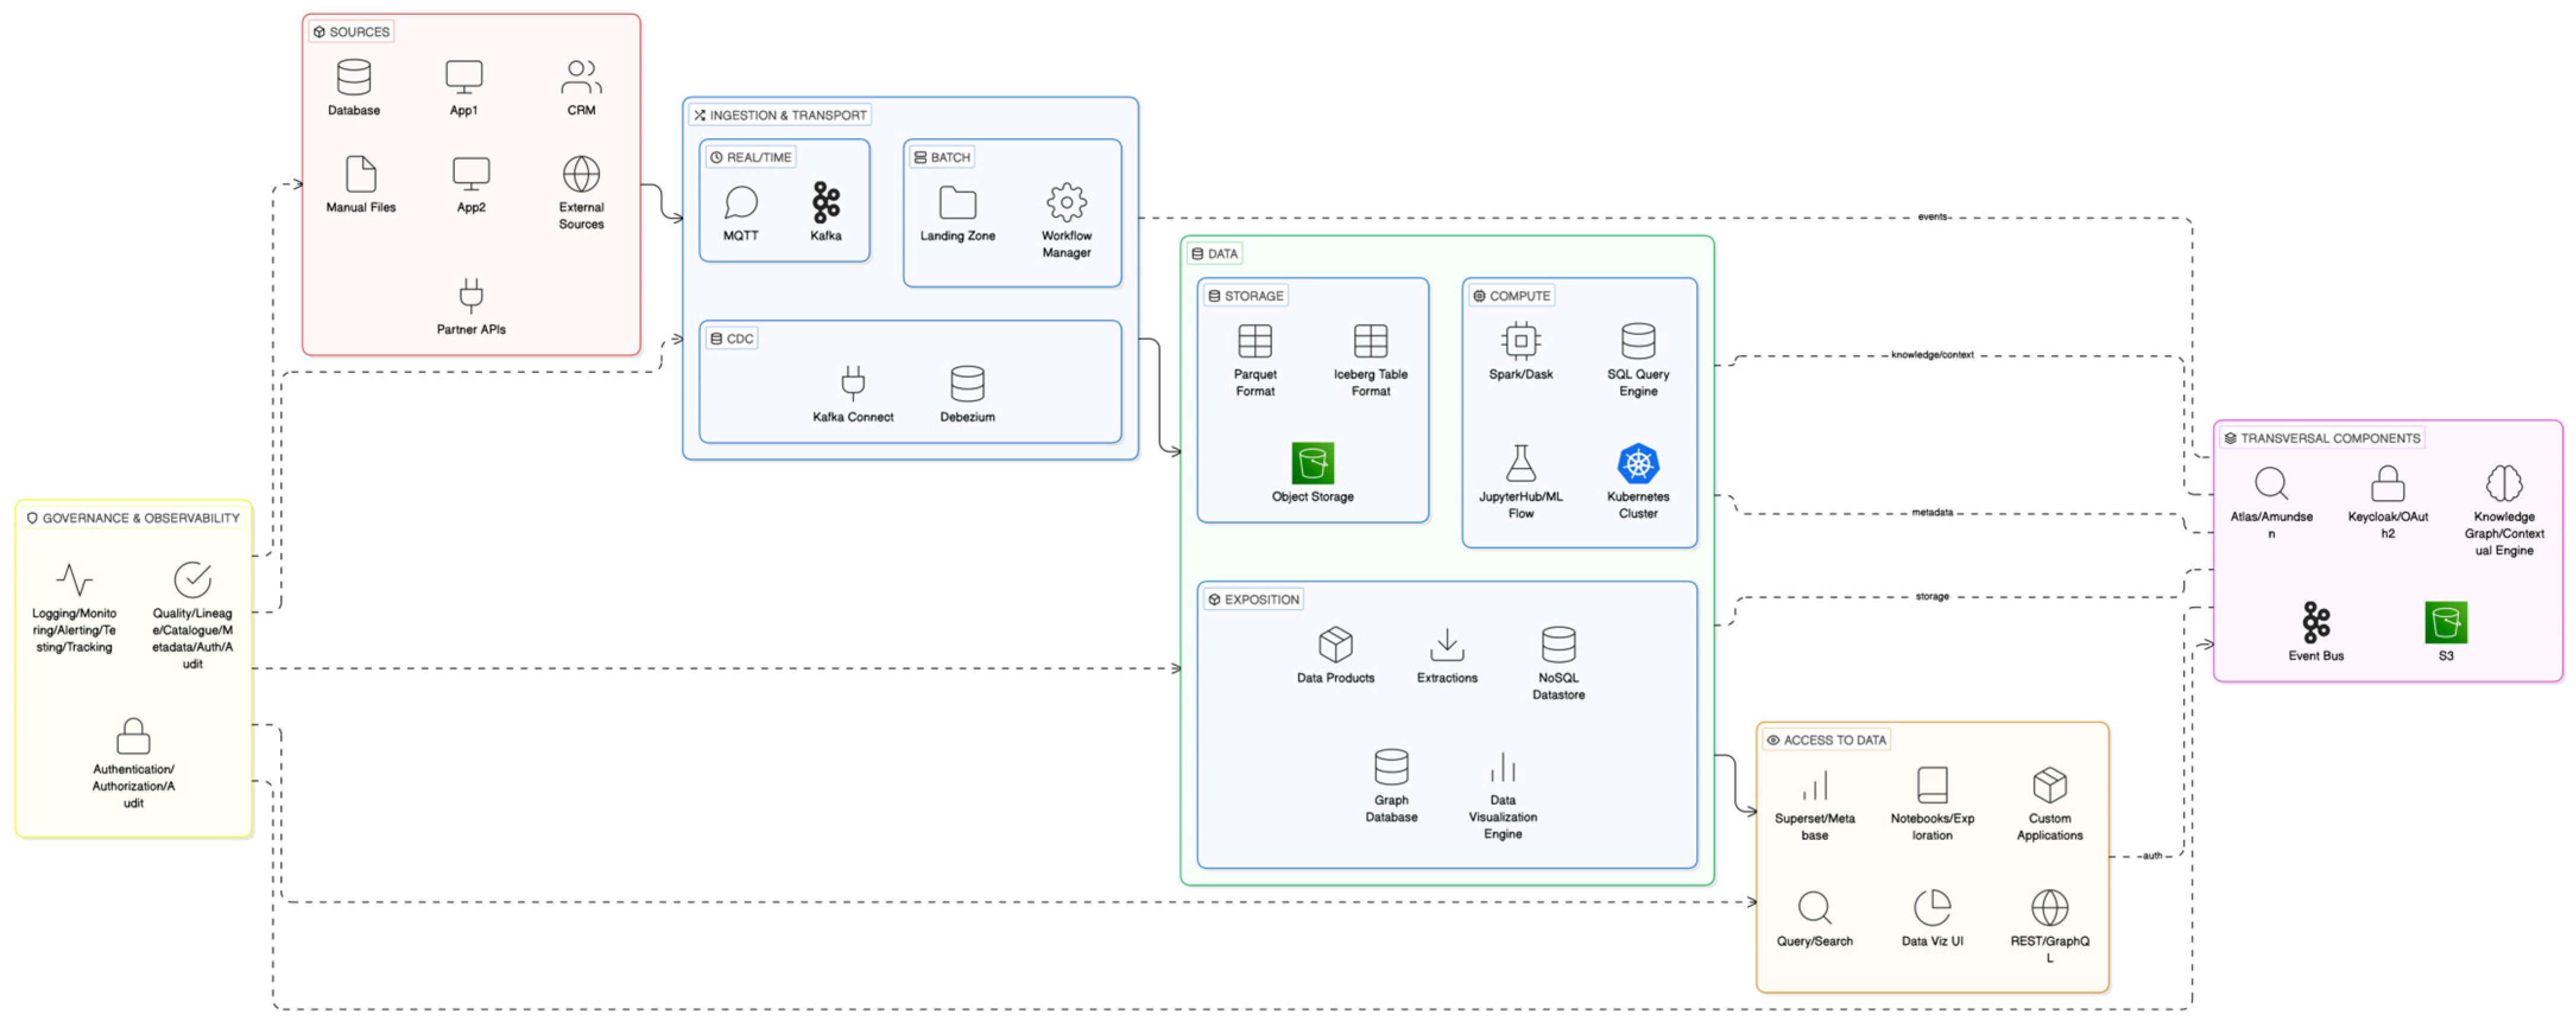2576x1024 pixels.
Task: Click the JupyterHub/ML Flow flask icon
Action: coord(1520,464)
